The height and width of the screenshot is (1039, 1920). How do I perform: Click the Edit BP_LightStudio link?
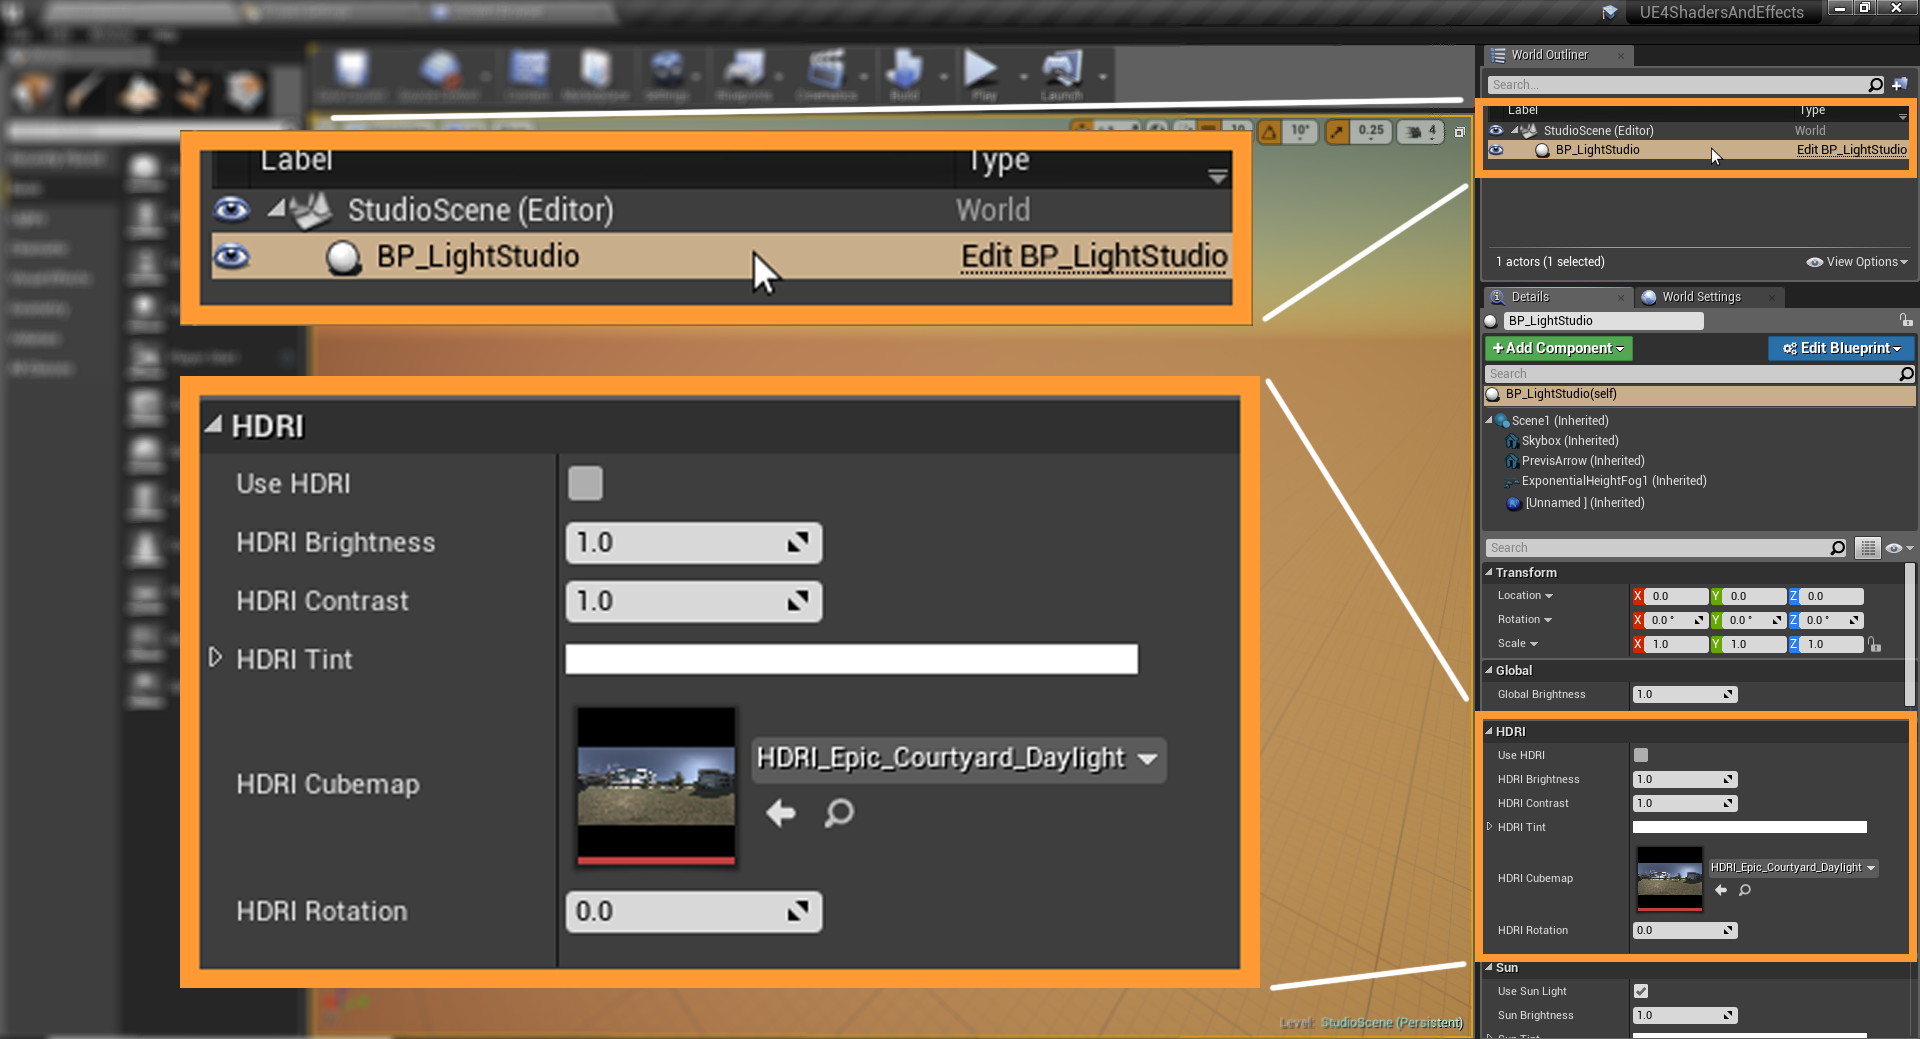pos(1851,150)
